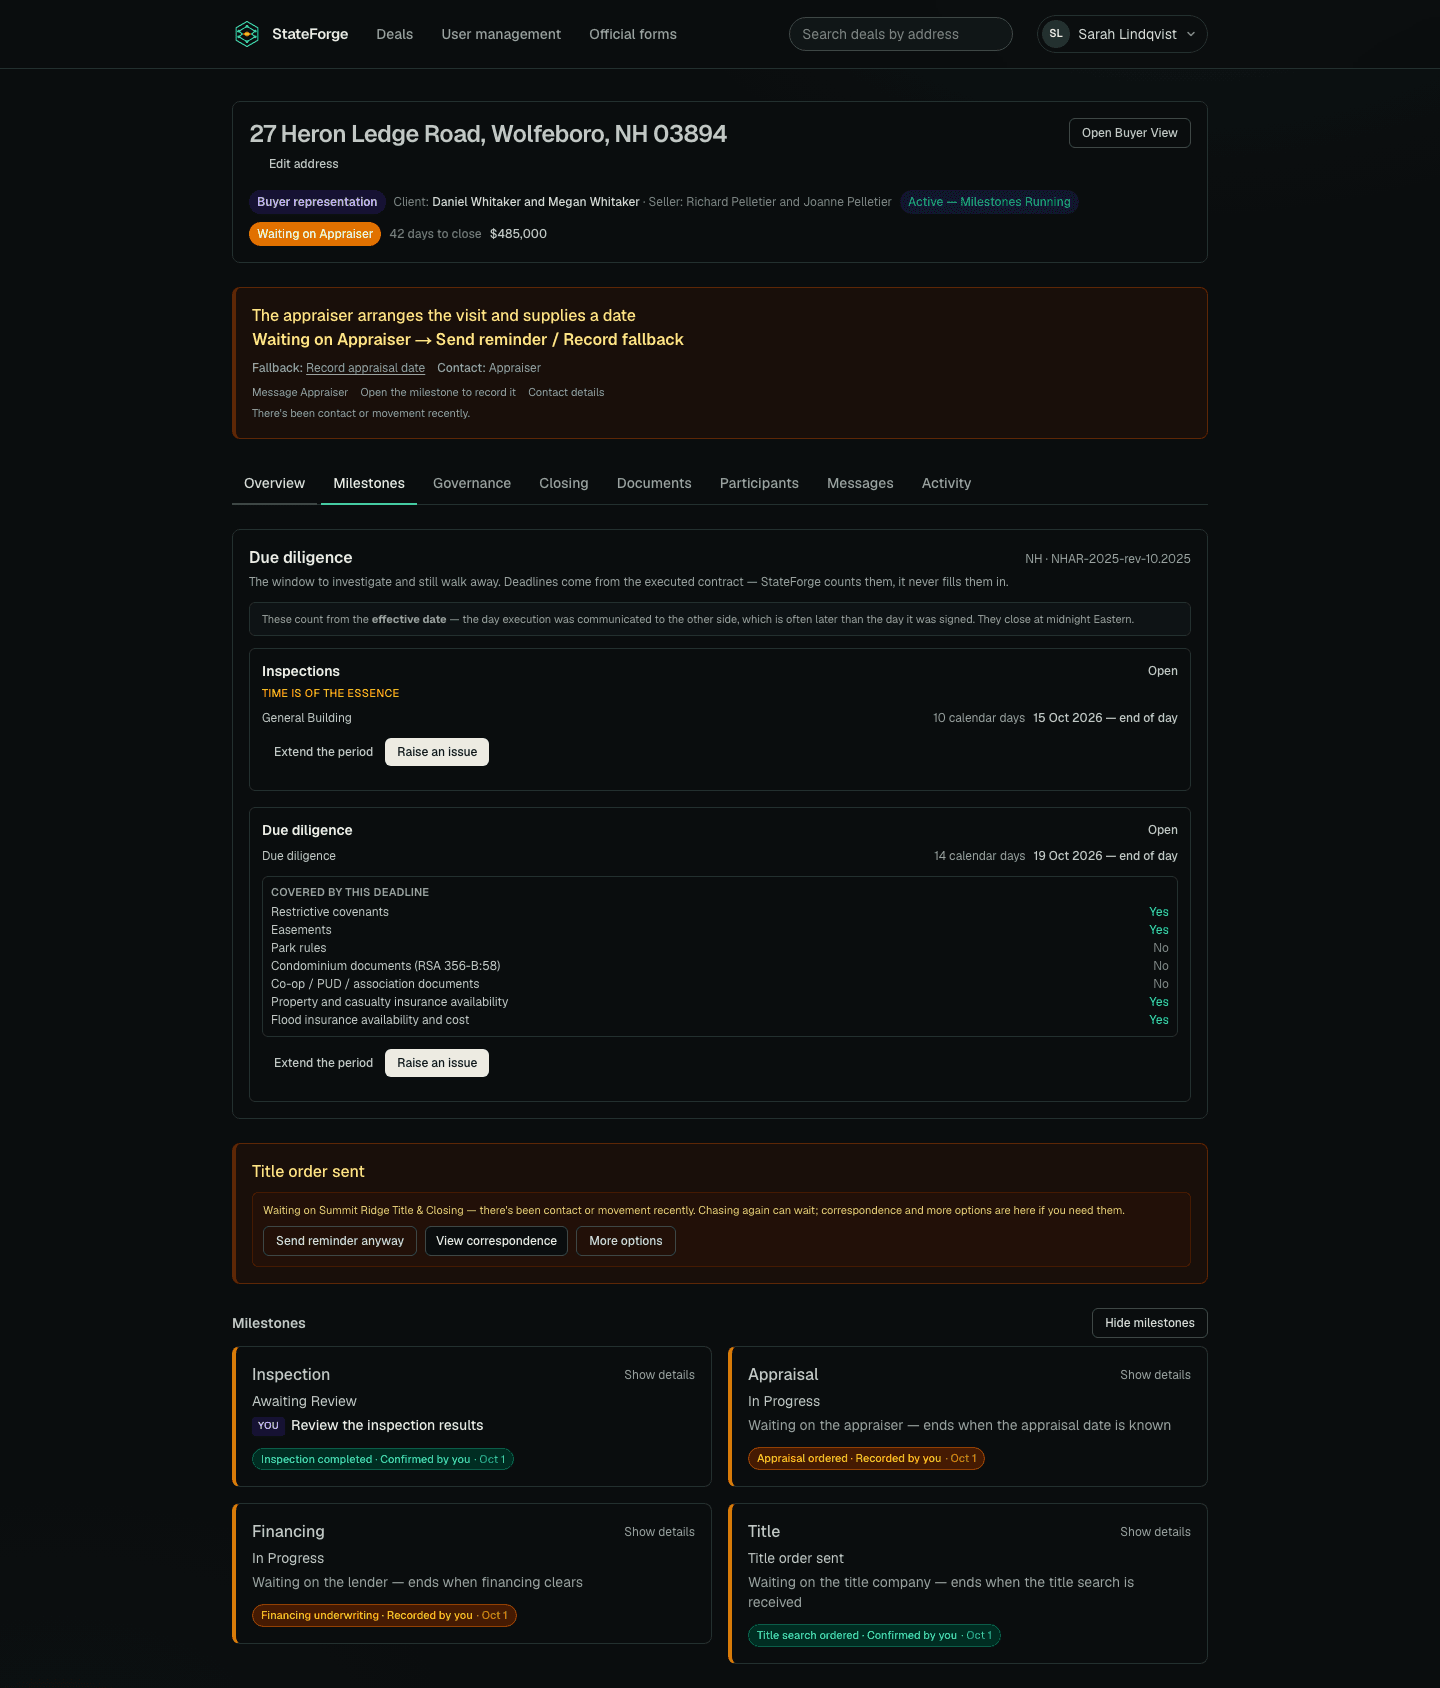Go to User management
1440x1688 pixels.
(x=501, y=34)
